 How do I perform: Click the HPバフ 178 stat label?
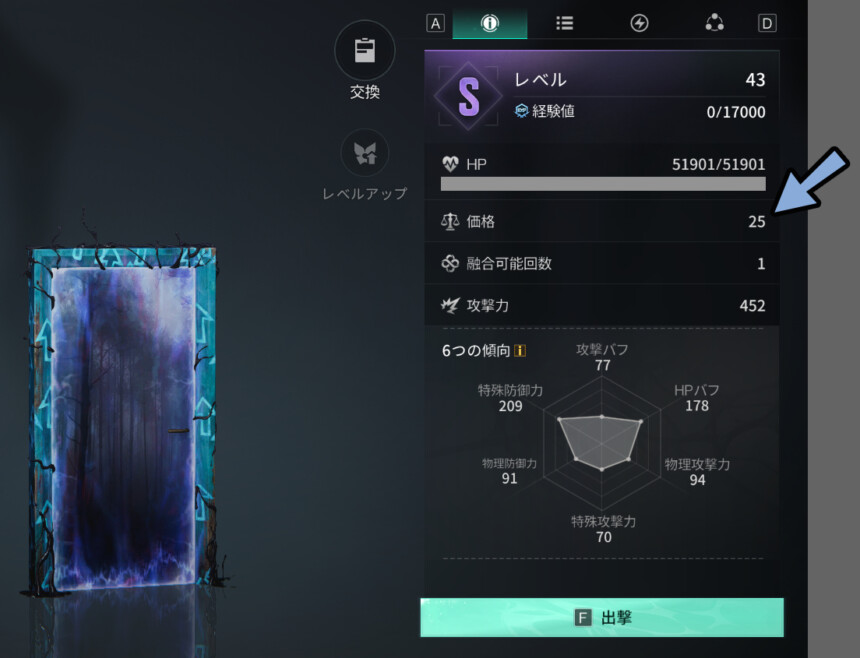pos(697,398)
